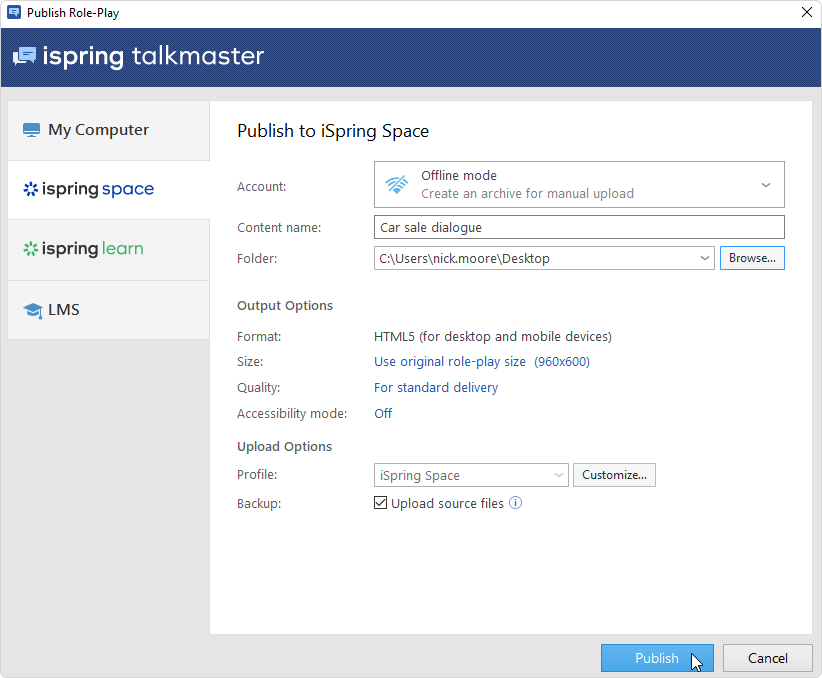
Task: Click the Browse... button
Action: (752, 258)
